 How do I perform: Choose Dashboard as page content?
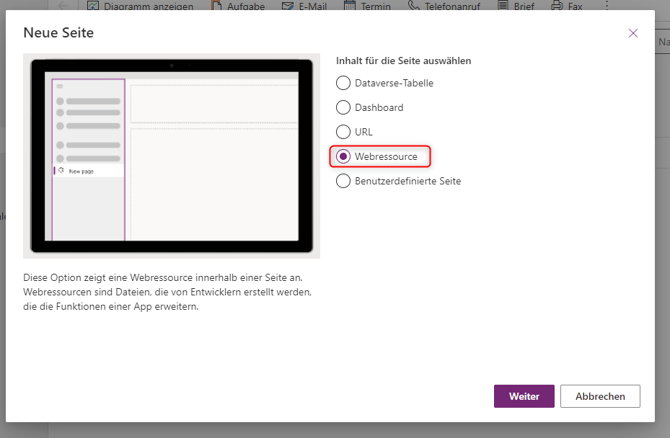click(344, 107)
